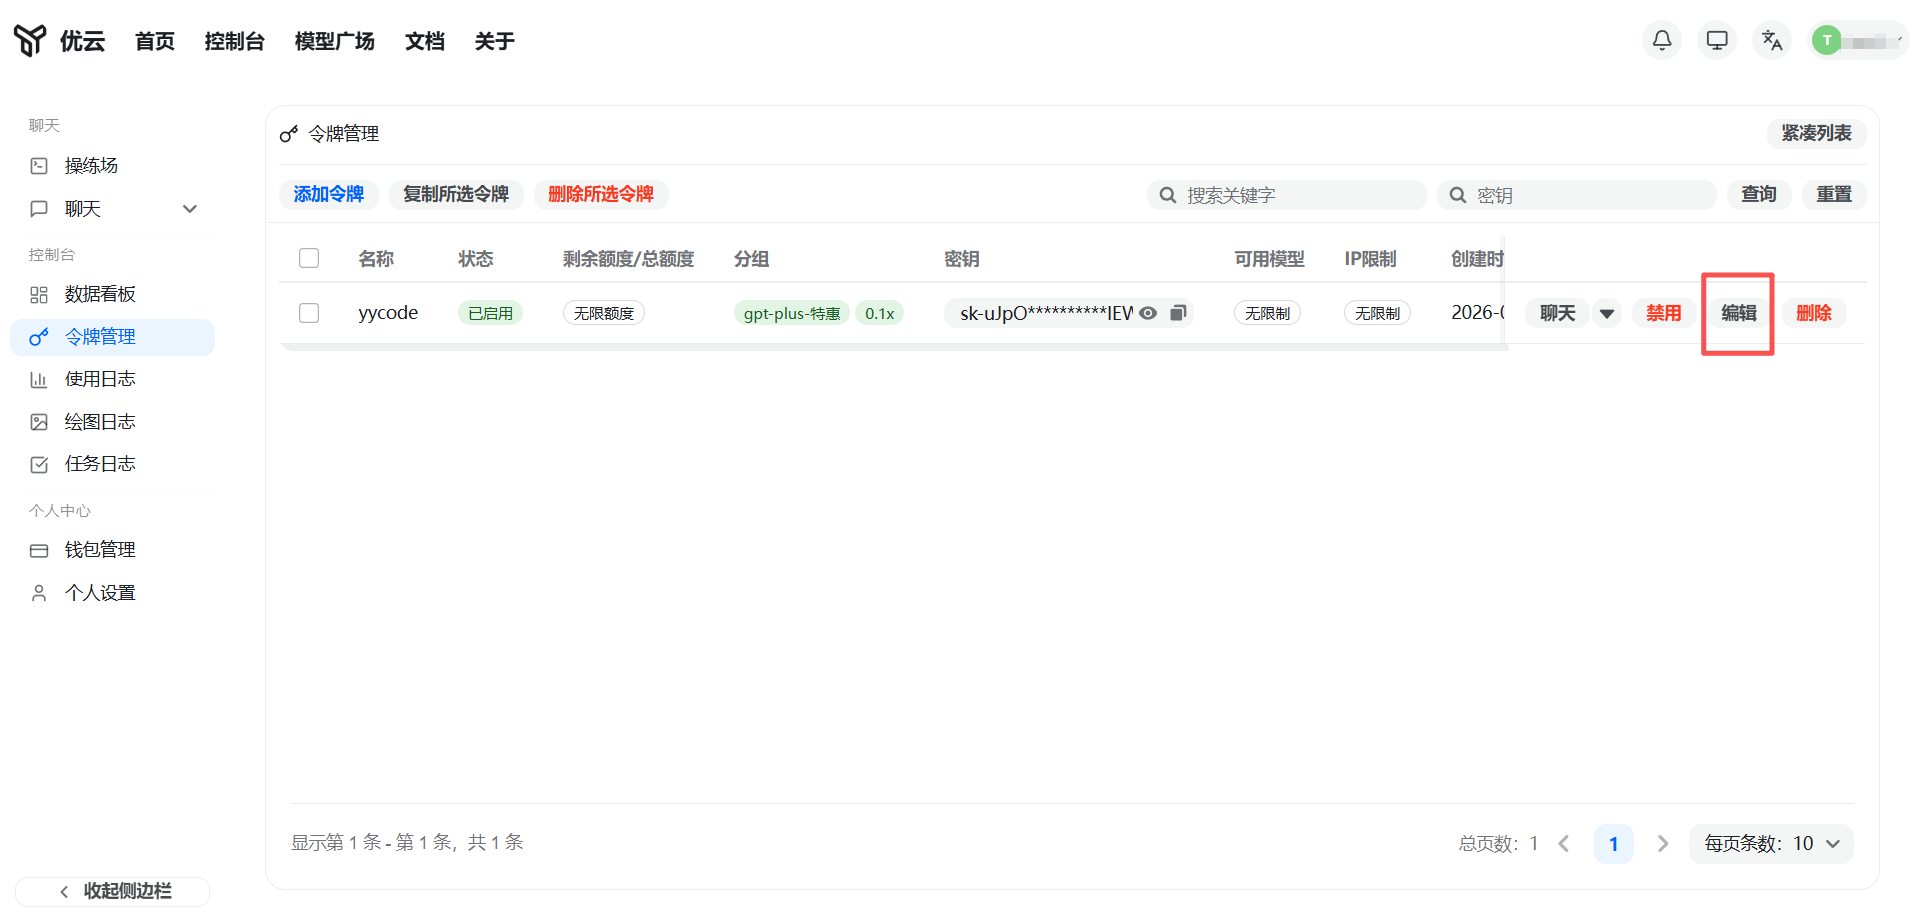Expand the 聊天 sidebar chevron
The width and height of the screenshot is (1920, 920).
[190, 209]
